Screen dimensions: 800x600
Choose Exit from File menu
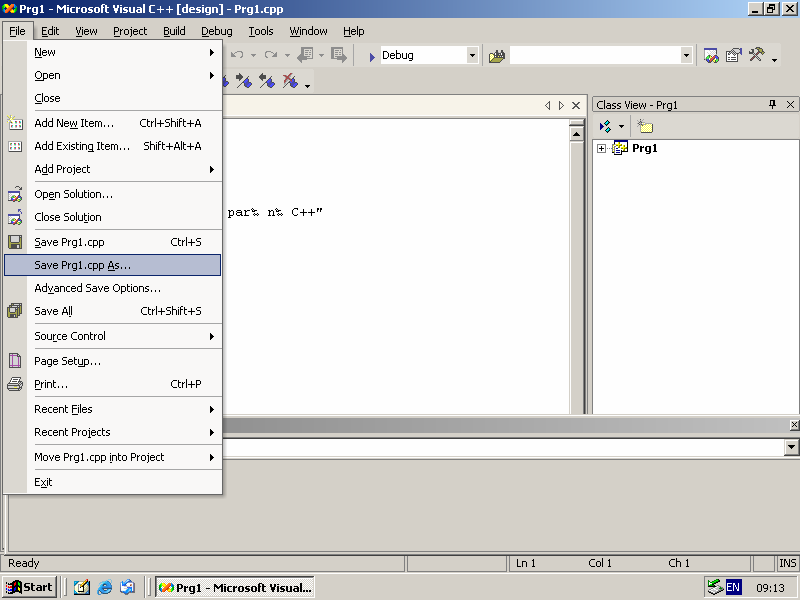point(113,482)
